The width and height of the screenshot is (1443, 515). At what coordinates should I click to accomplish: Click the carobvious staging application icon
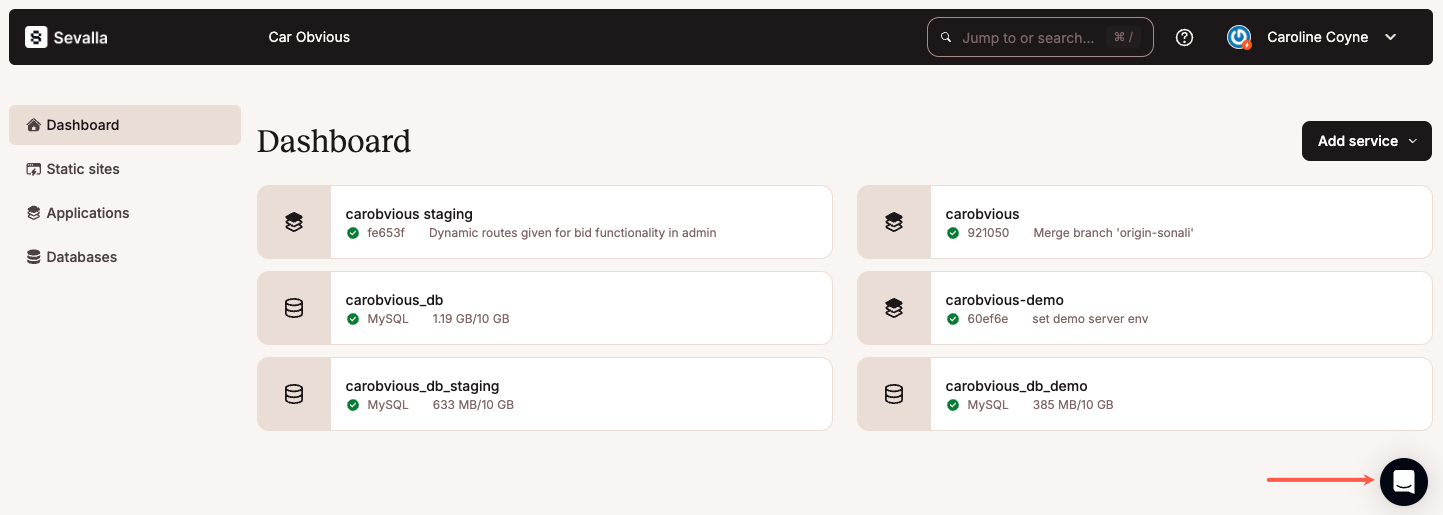[x=294, y=222]
